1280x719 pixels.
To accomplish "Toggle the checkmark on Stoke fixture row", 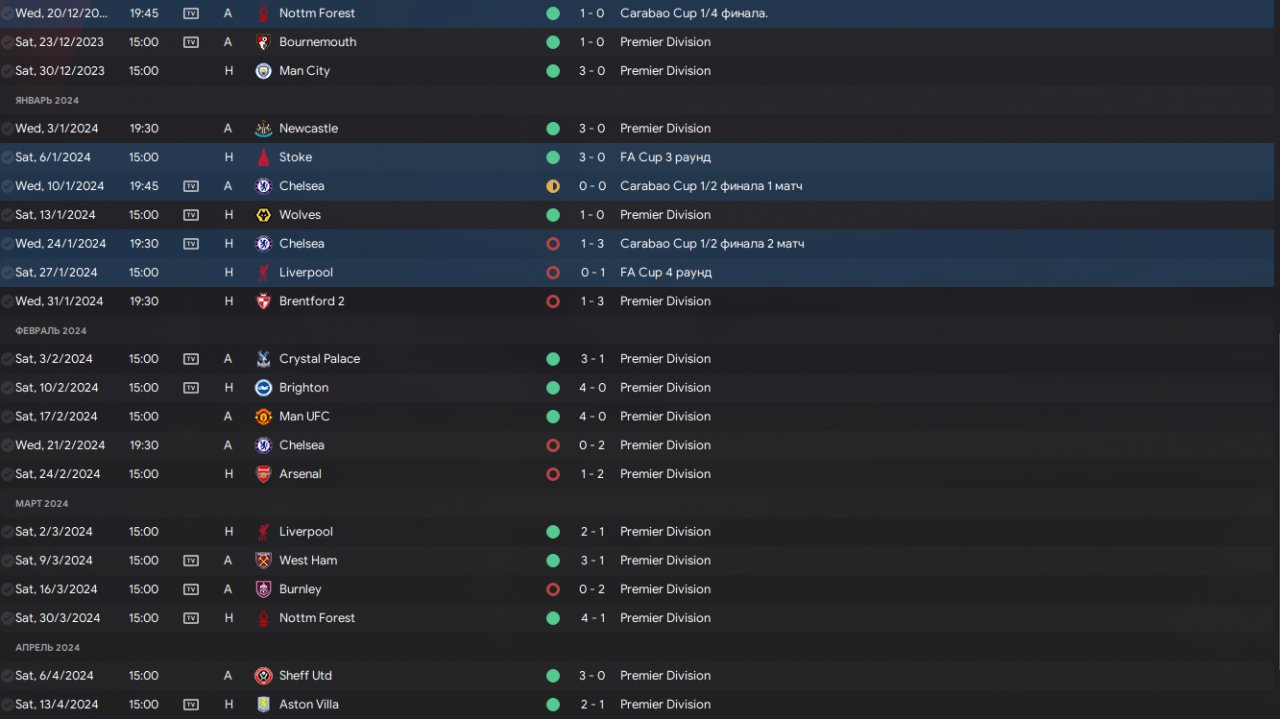I will pos(8,157).
